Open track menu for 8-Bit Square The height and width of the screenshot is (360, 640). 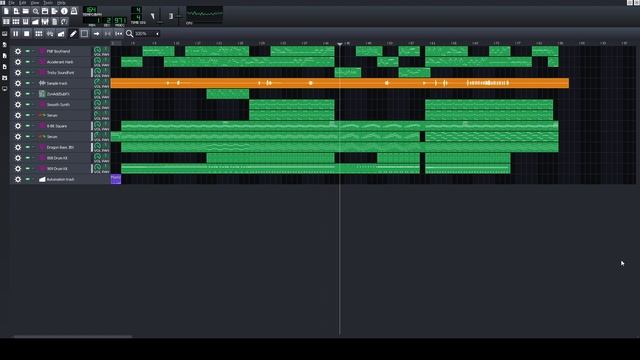click(18, 126)
